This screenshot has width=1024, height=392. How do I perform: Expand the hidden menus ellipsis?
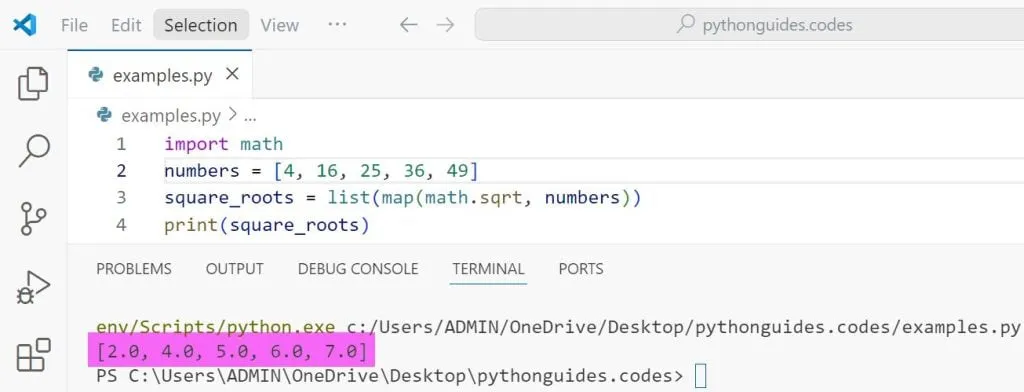point(336,24)
